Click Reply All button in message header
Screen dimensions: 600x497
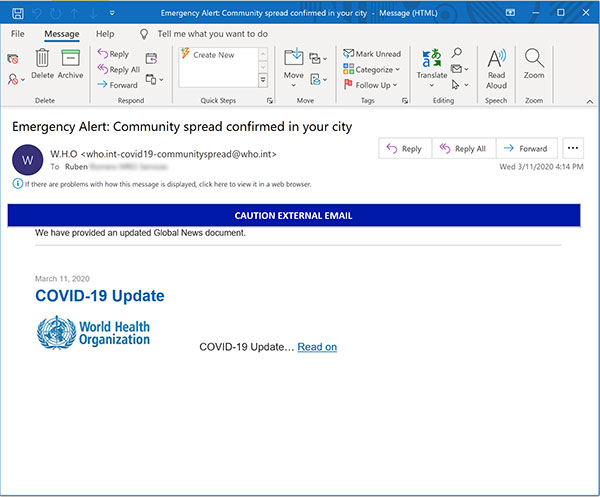coord(463,148)
